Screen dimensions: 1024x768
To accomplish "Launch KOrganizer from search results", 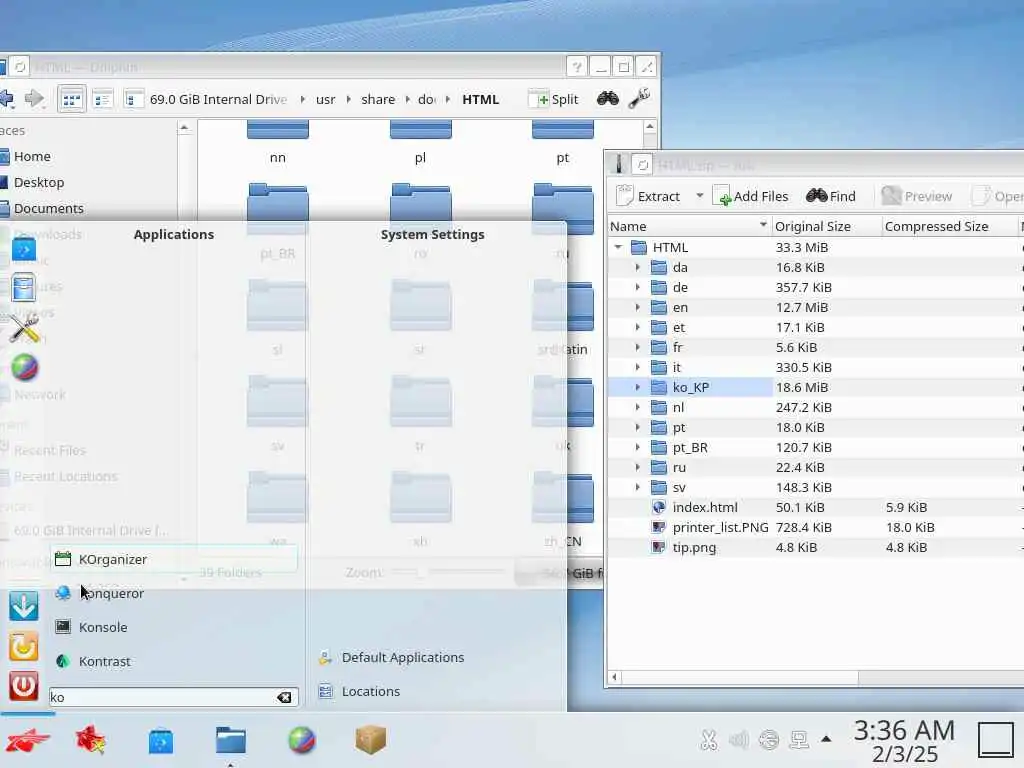I will [174, 559].
